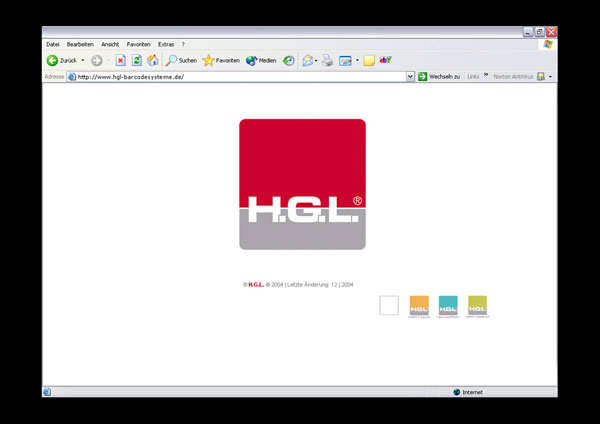
Task: Click the Adresse label
Action: (54, 77)
